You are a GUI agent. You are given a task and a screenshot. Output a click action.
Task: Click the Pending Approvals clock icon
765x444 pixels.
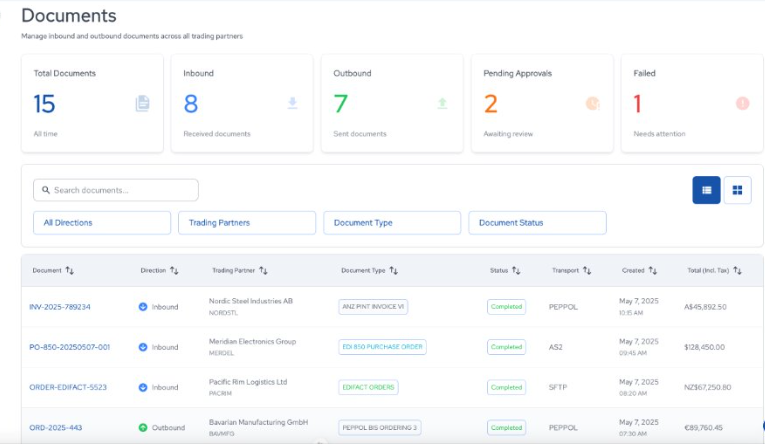[x=592, y=103]
